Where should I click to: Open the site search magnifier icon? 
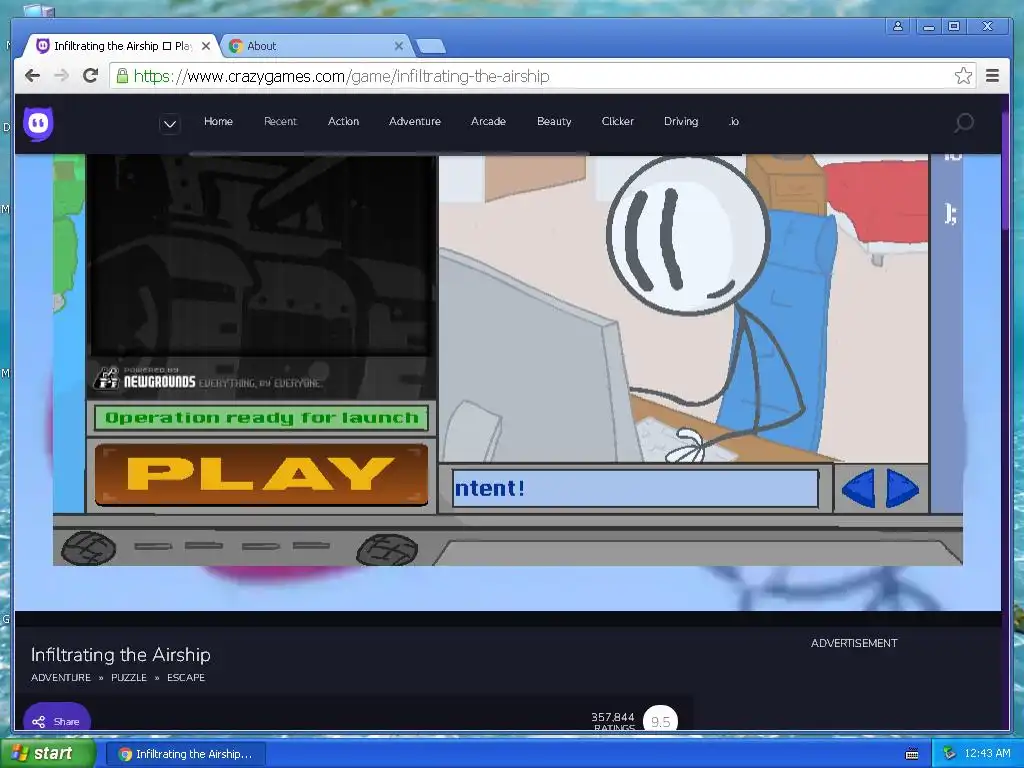[964, 122]
